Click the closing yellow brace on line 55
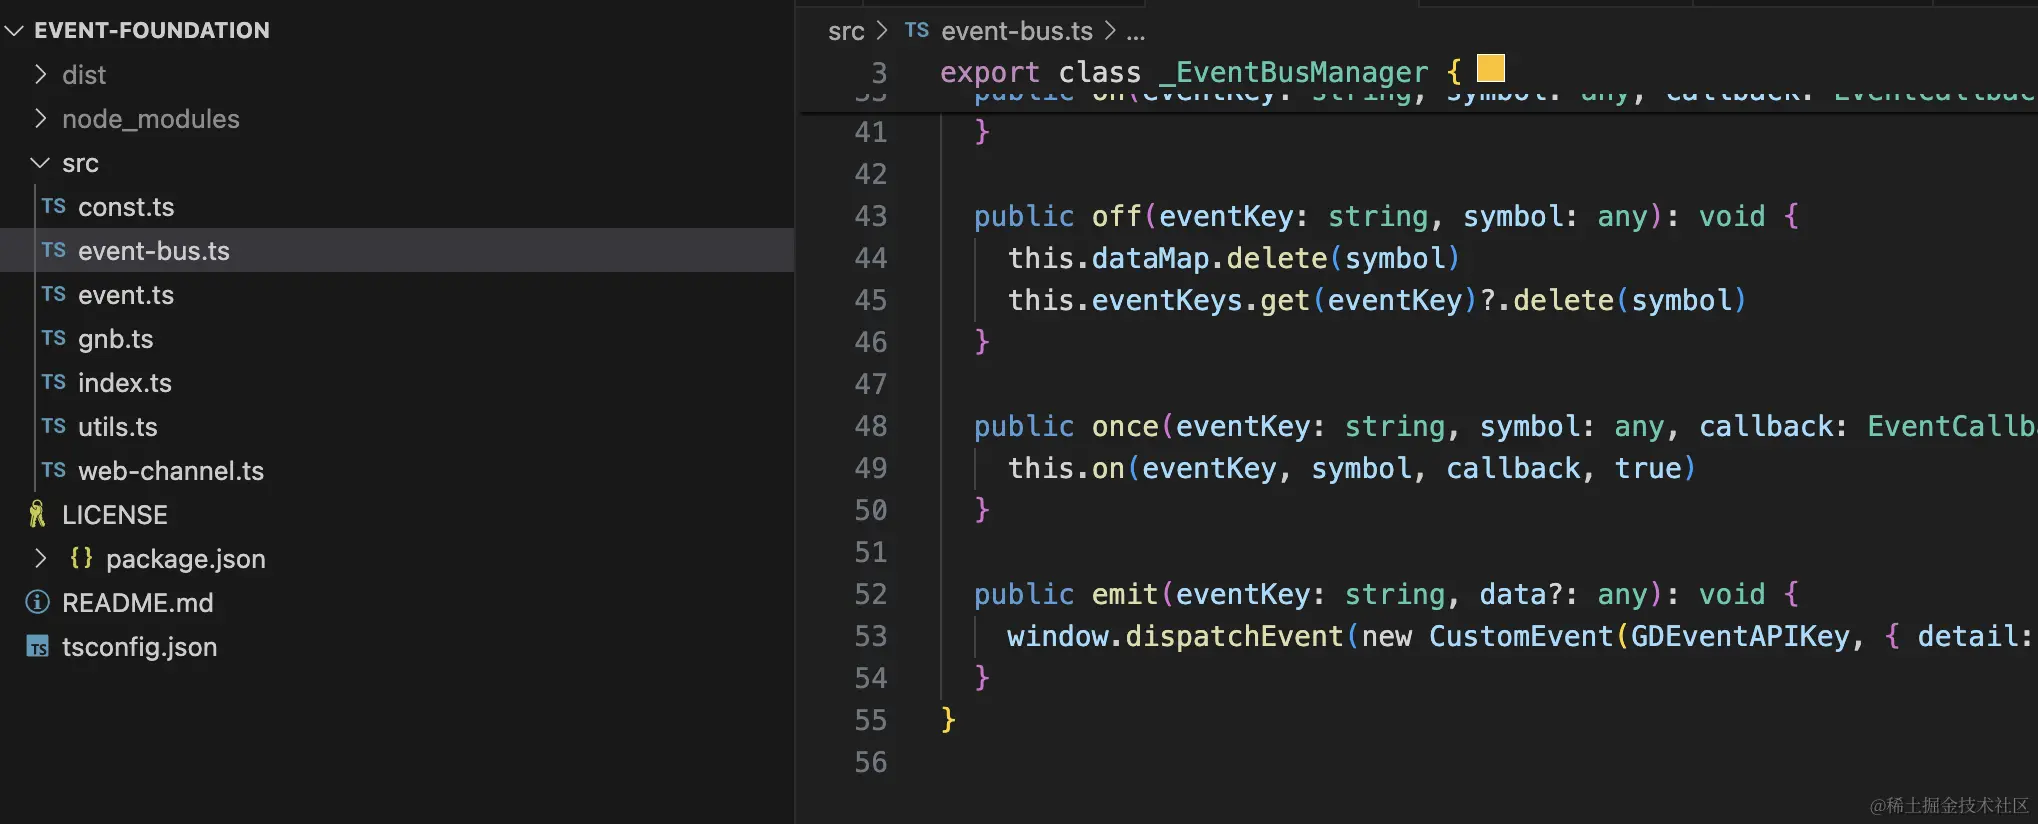 (x=948, y=720)
